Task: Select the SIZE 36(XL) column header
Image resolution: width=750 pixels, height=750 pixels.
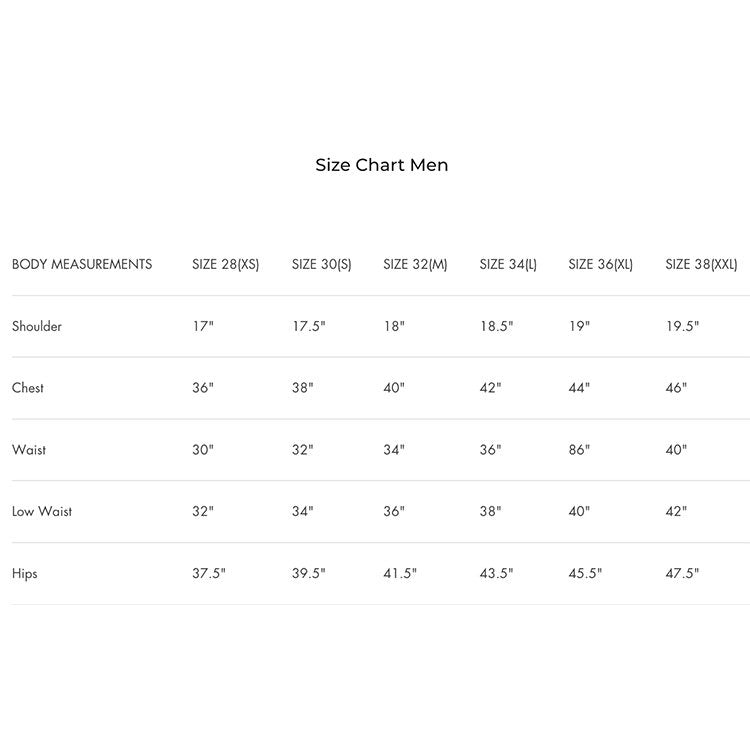Action: (x=600, y=264)
